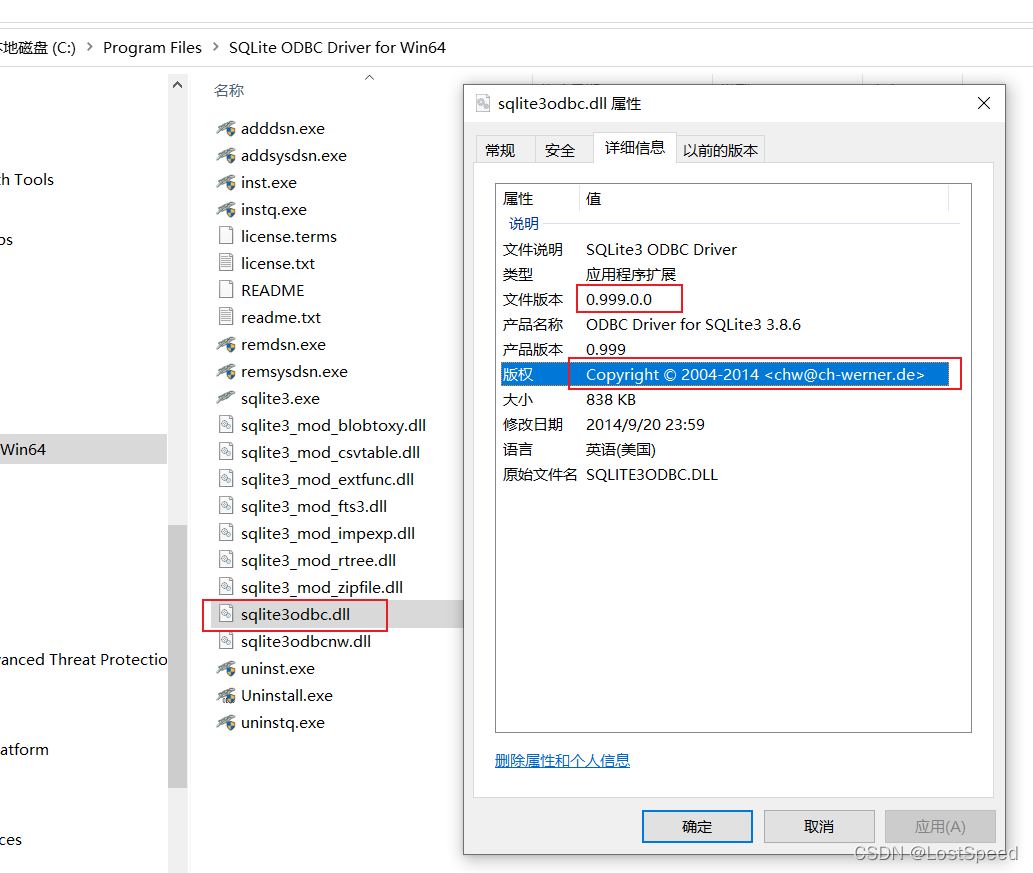Click the properties dialog title bar icon

[483, 103]
